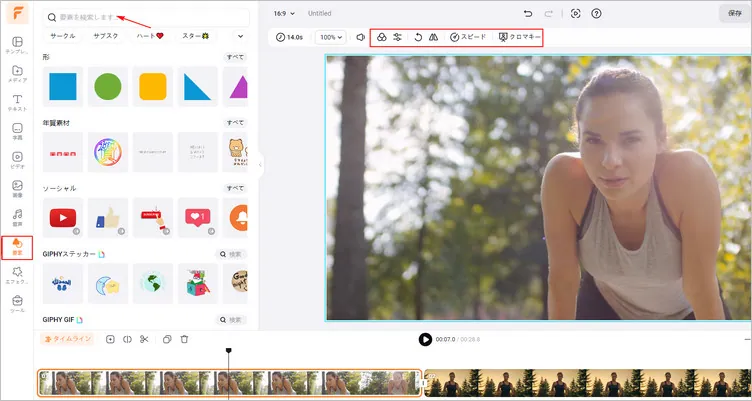This screenshot has width=752, height=401.
Task: Open the 100% zoom dropdown
Action: click(330, 37)
